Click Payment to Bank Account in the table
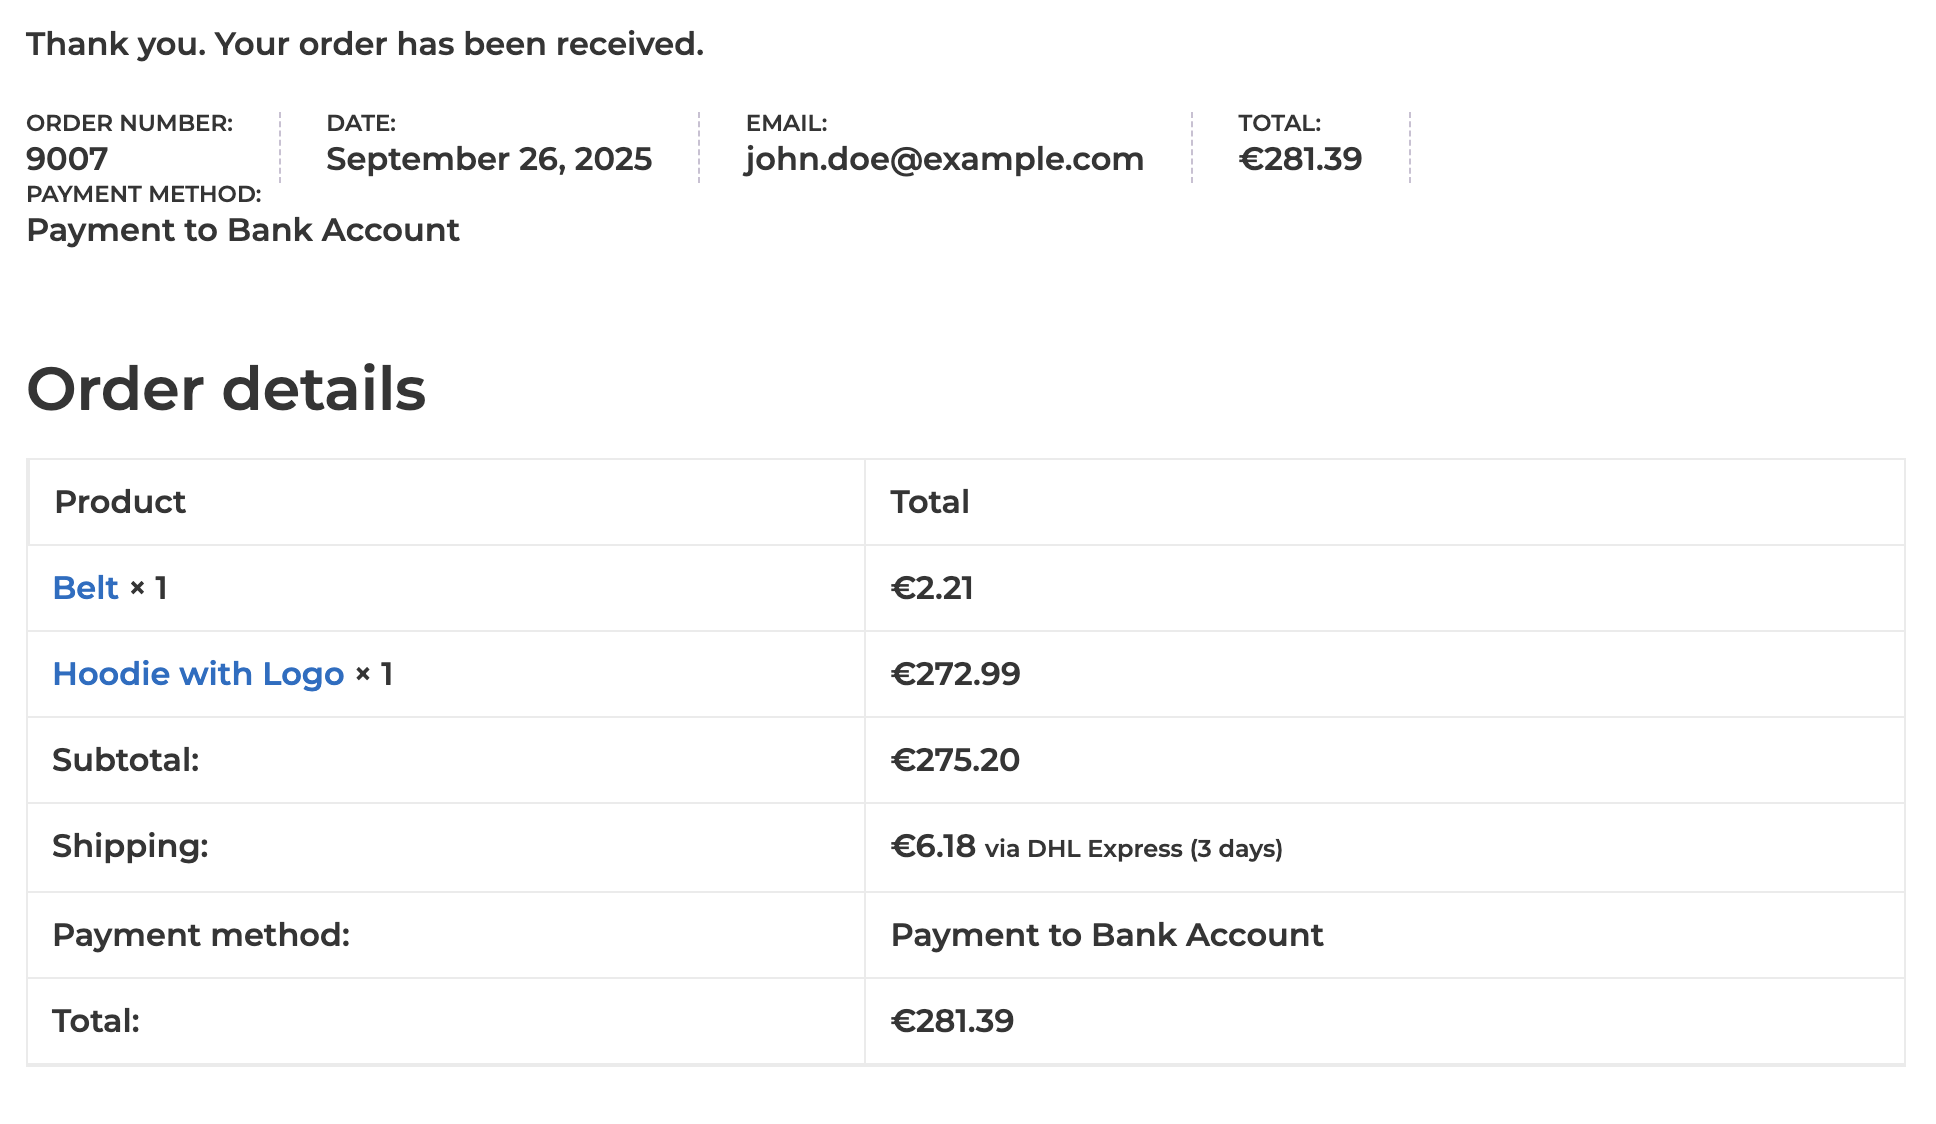The image size is (1936, 1124). point(1107,935)
